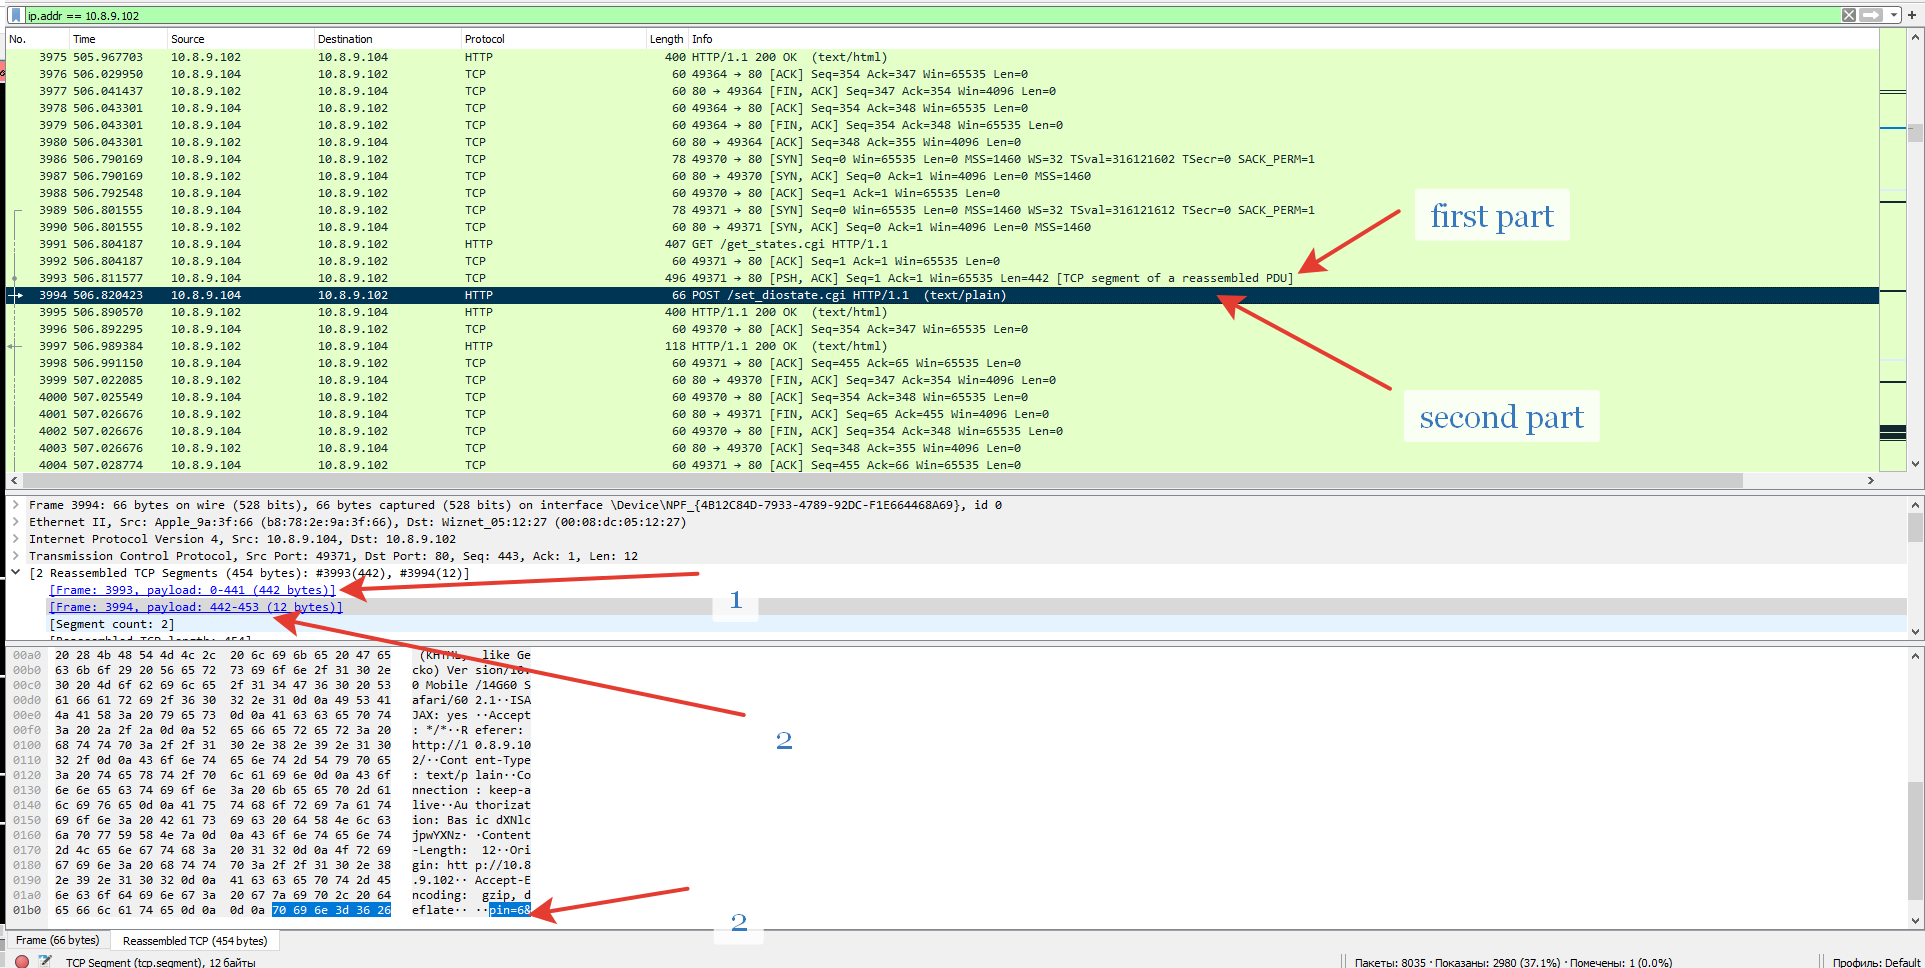Expand Internet Protocol Version 4 row

[x=16, y=539]
